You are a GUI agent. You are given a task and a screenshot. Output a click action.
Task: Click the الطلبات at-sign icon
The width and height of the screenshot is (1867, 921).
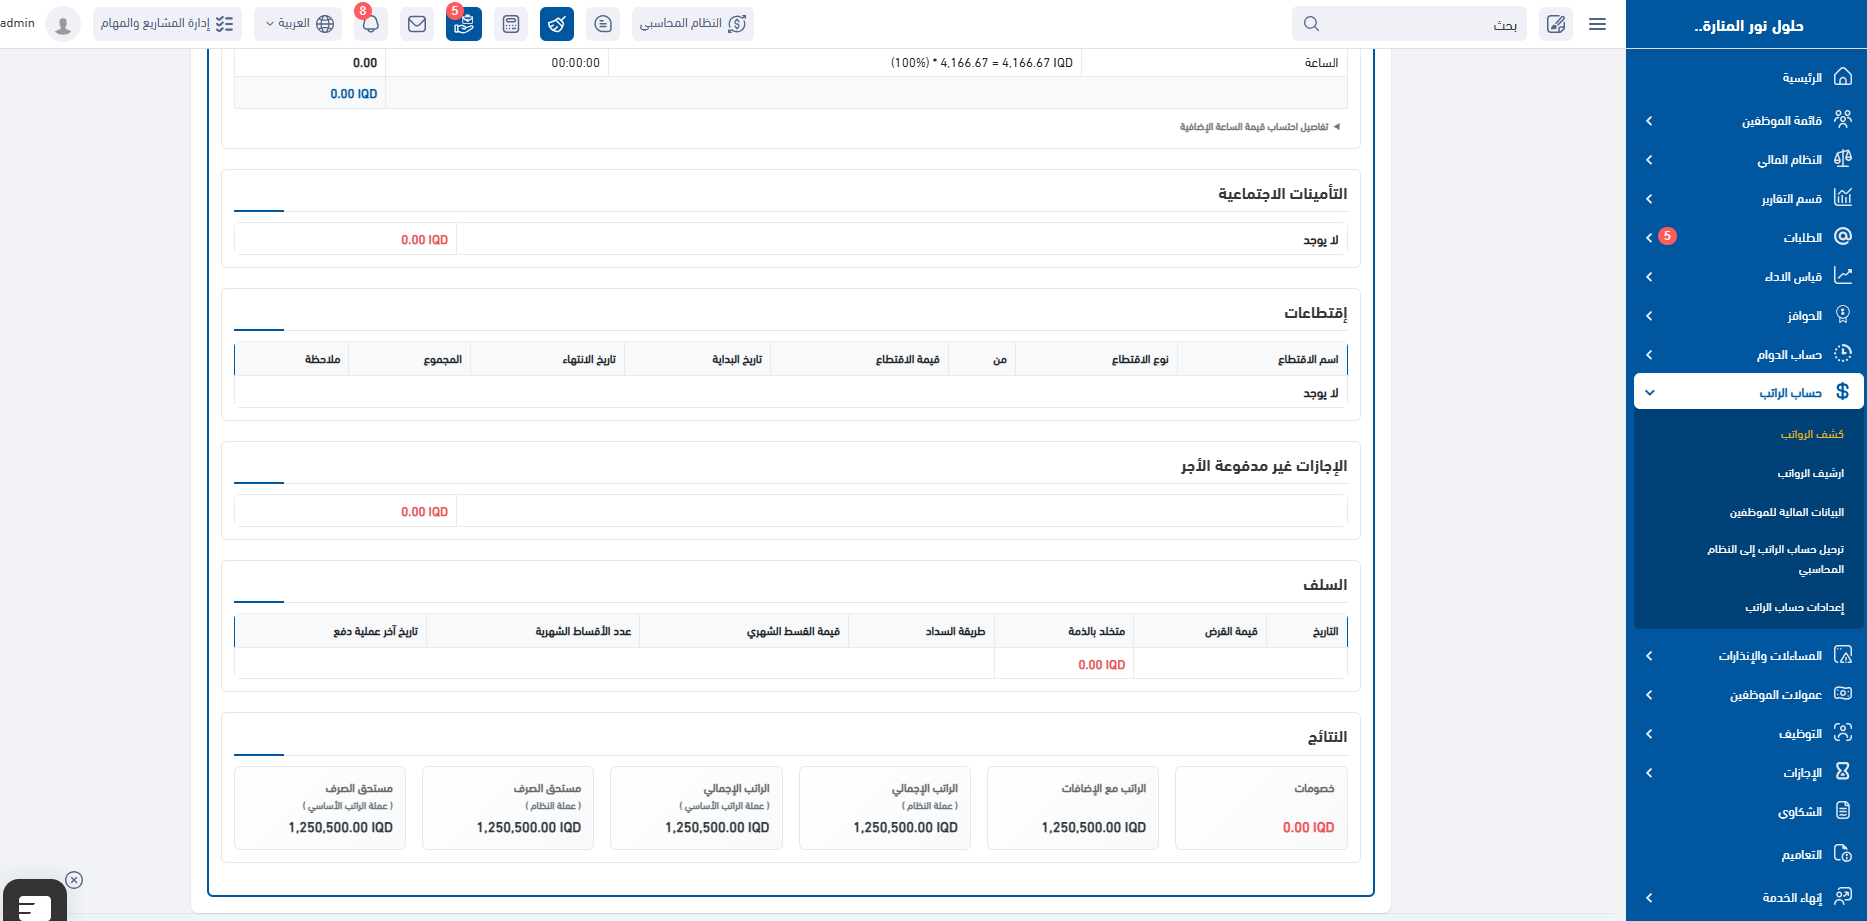pyautogui.click(x=1843, y=237)
